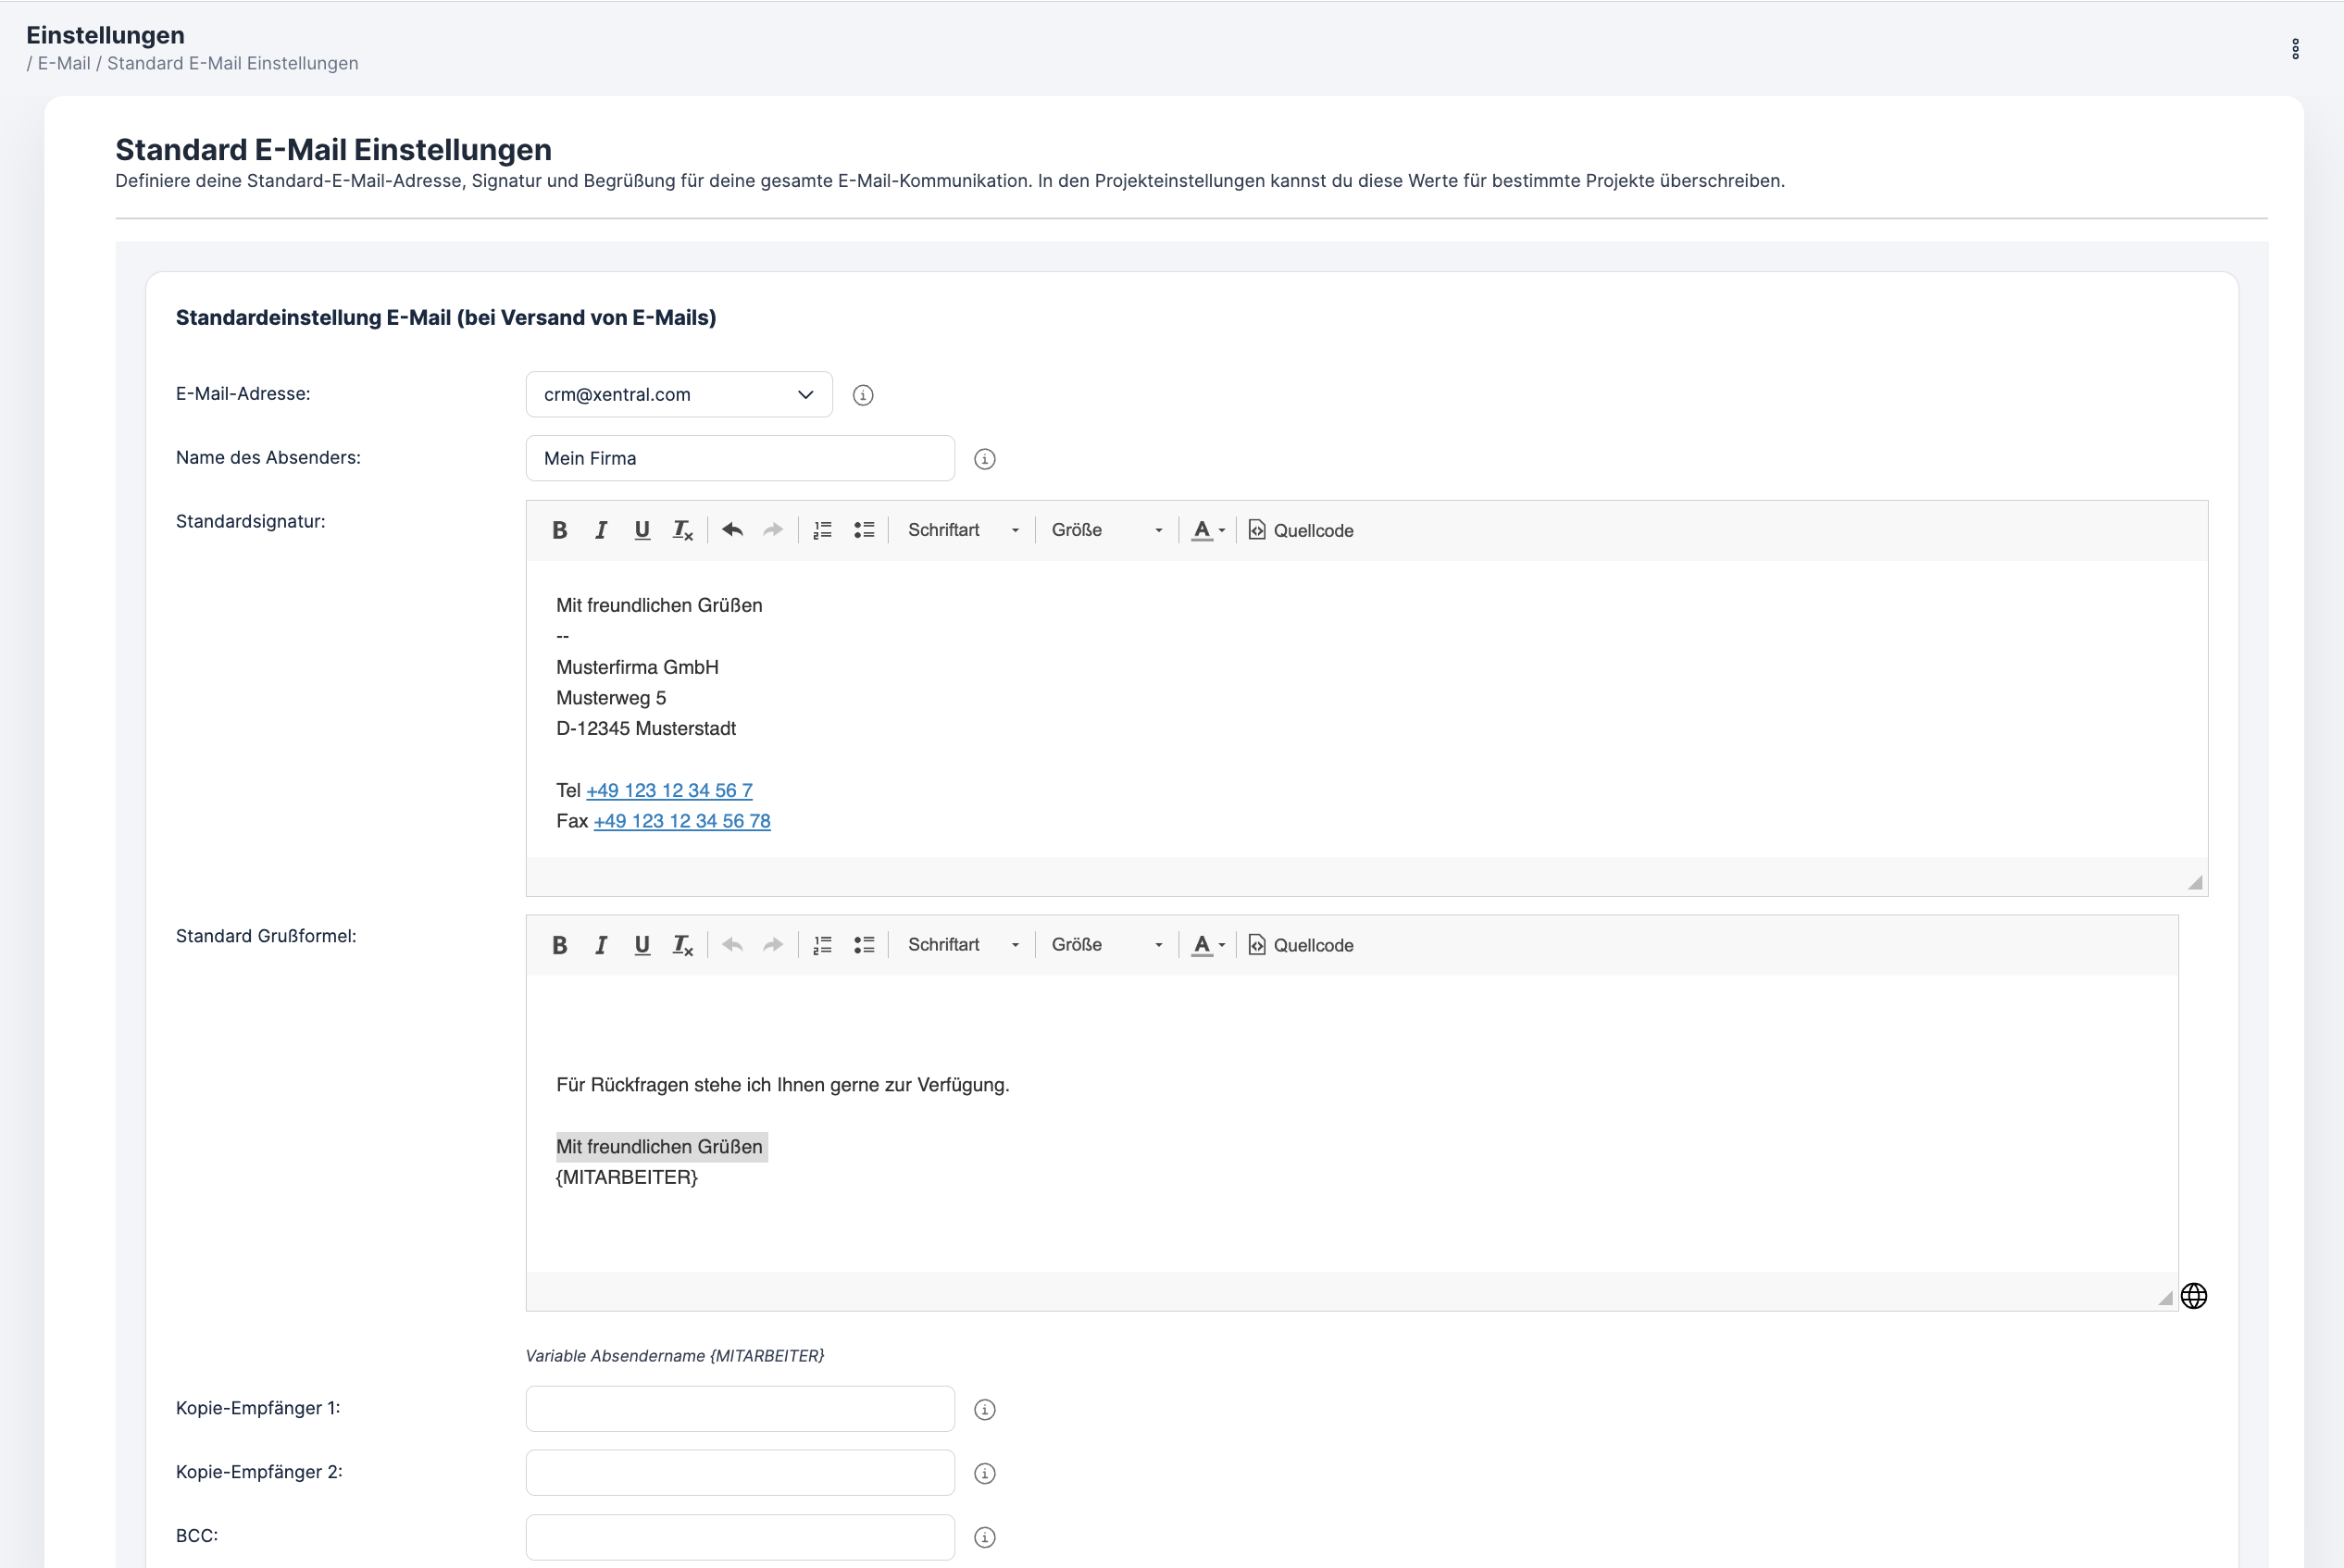
Task: Click undo arrow in Standardsignatur editor
Action: (x=732, y=530)
